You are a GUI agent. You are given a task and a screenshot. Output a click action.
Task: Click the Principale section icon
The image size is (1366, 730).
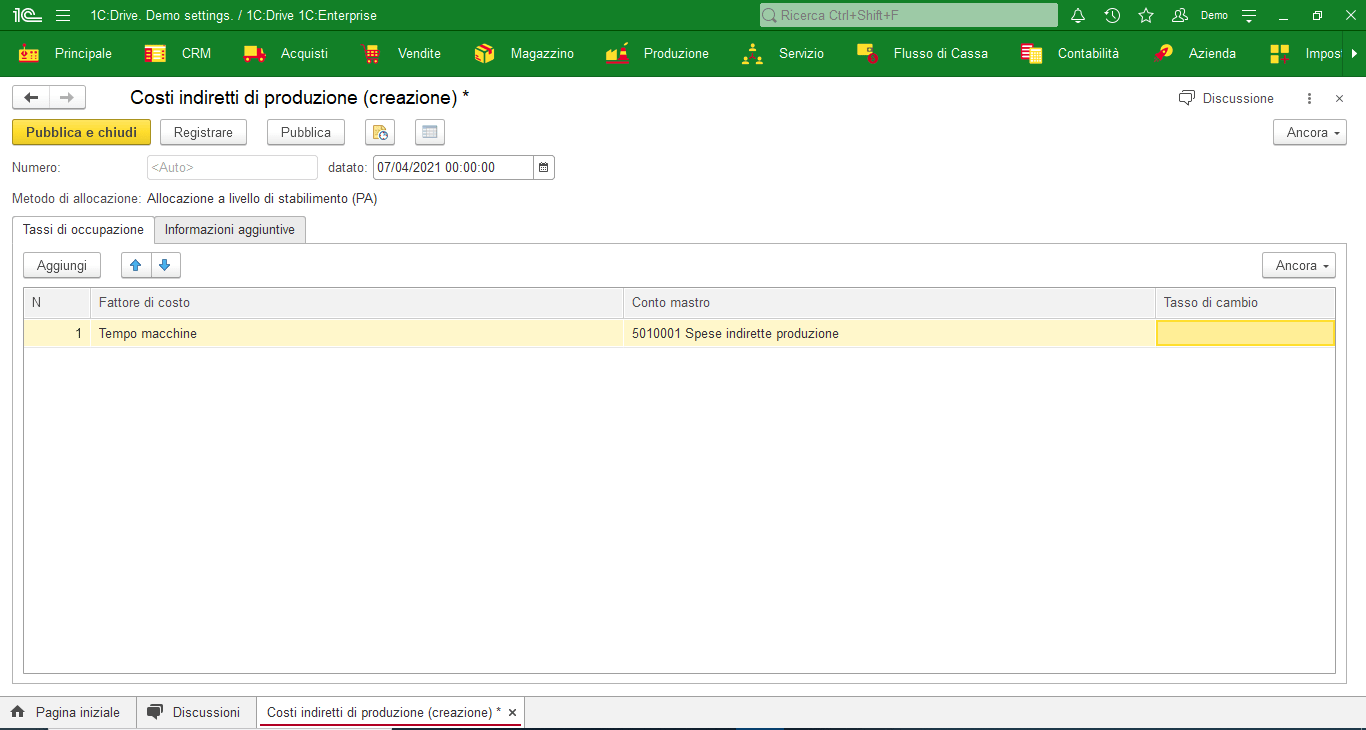pos(29,54)
